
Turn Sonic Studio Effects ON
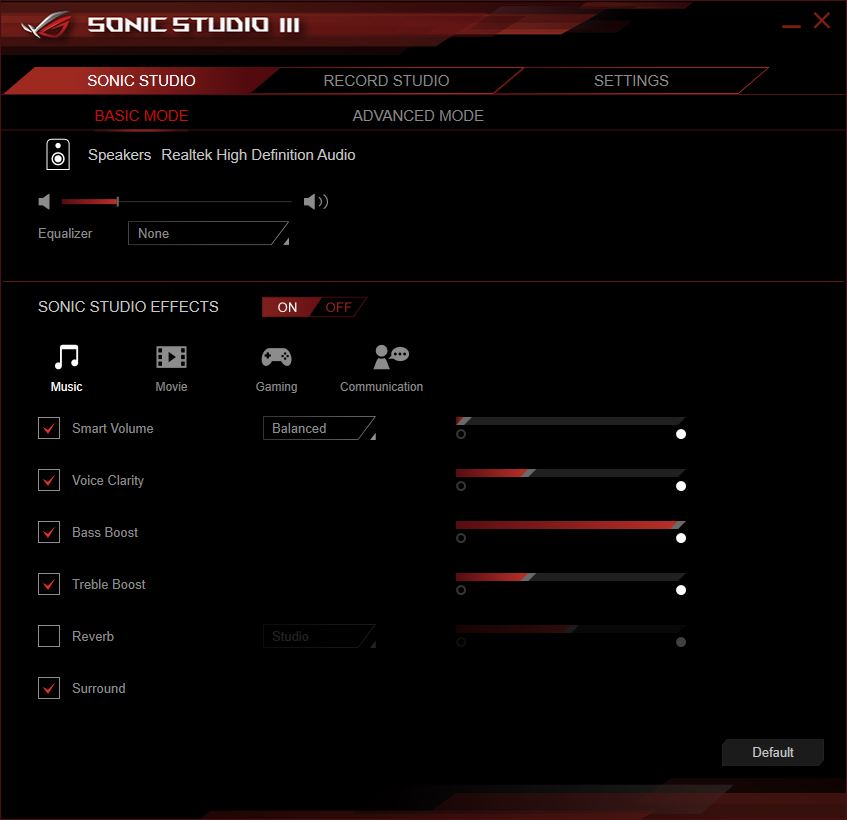tap(287, 307)
